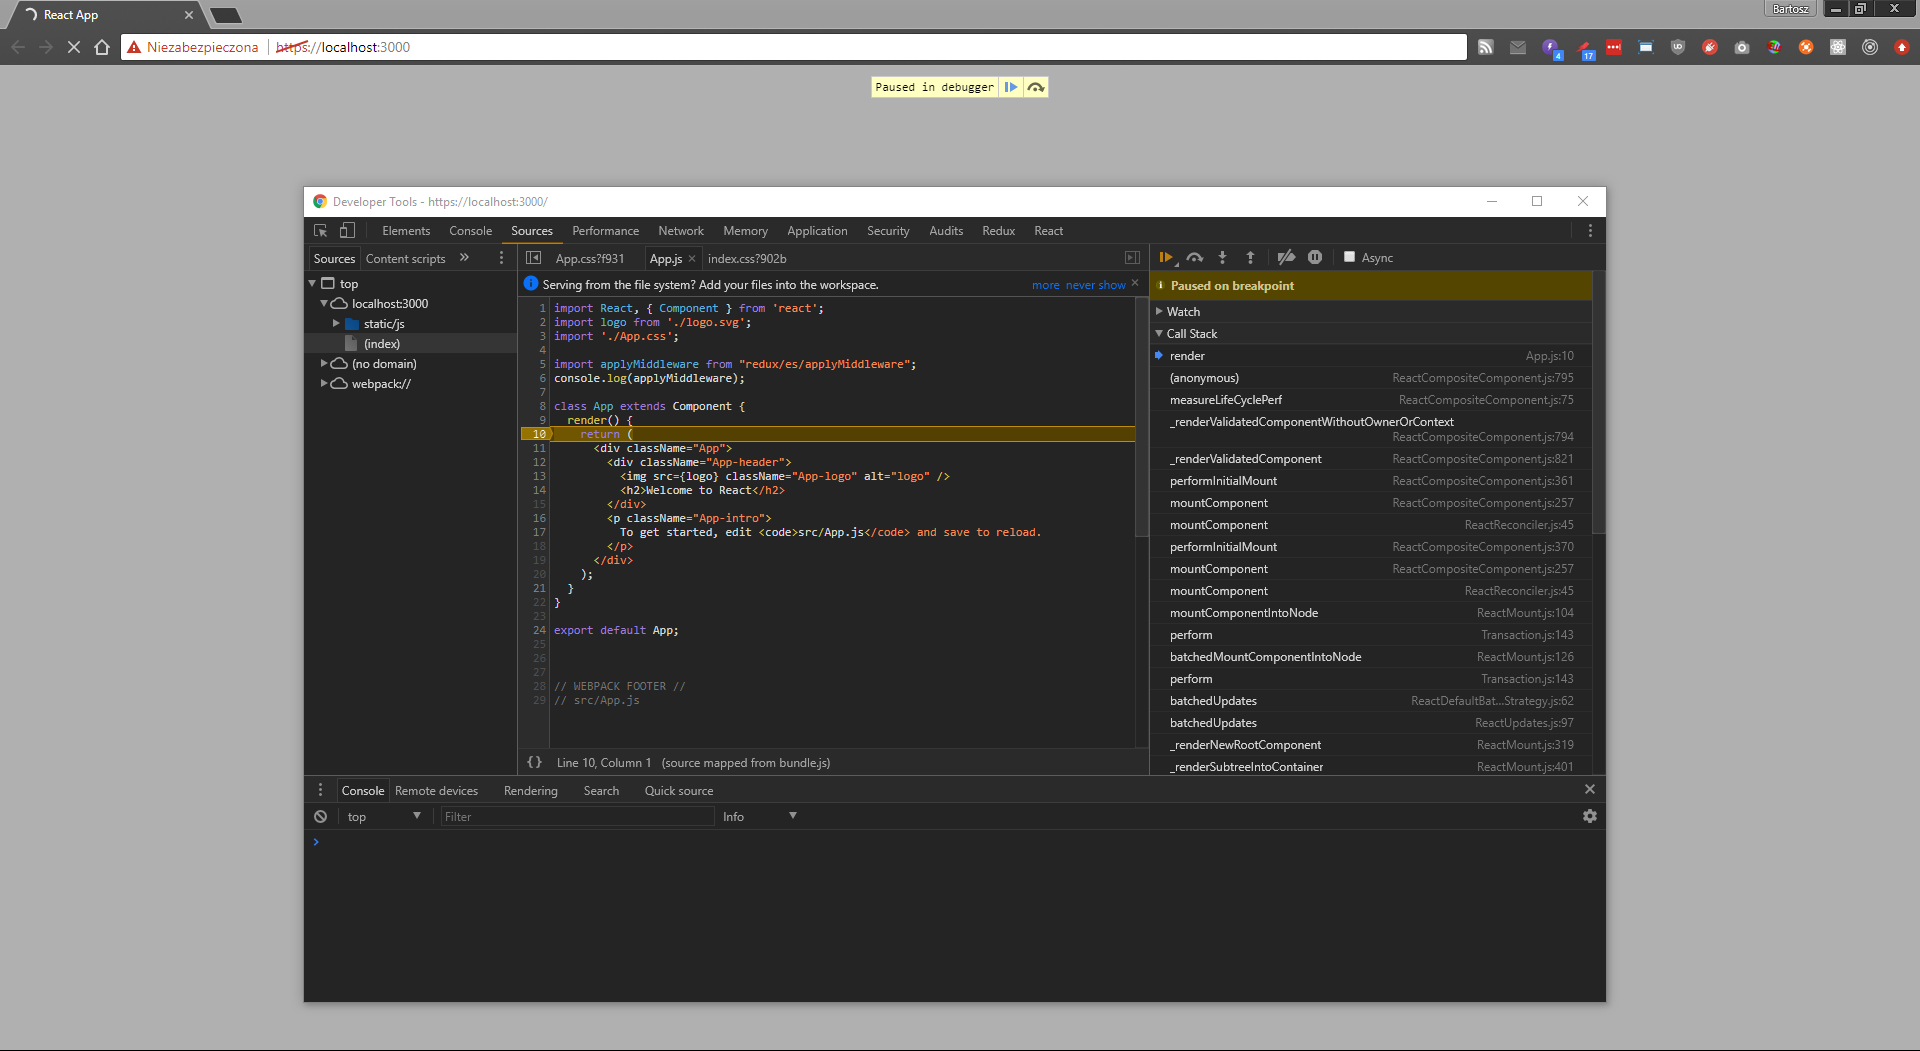Enable the Async checkbox
1920x1051 pixels.
[x=1349, y=258]
